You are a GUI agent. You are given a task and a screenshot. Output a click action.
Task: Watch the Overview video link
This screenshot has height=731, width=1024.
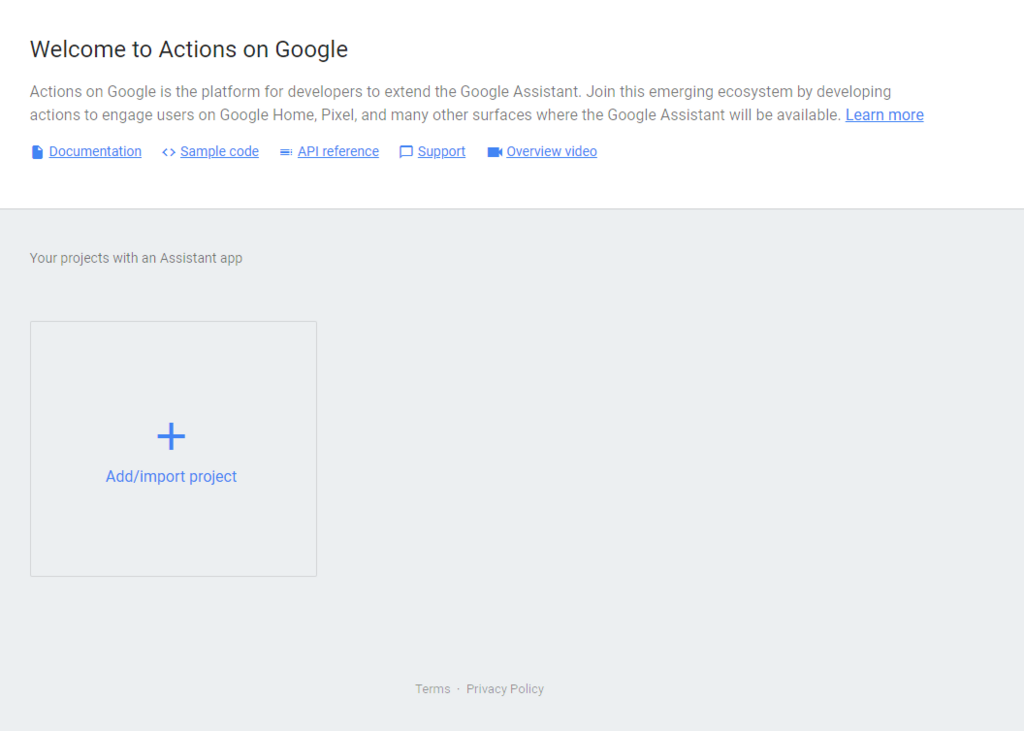552,152
